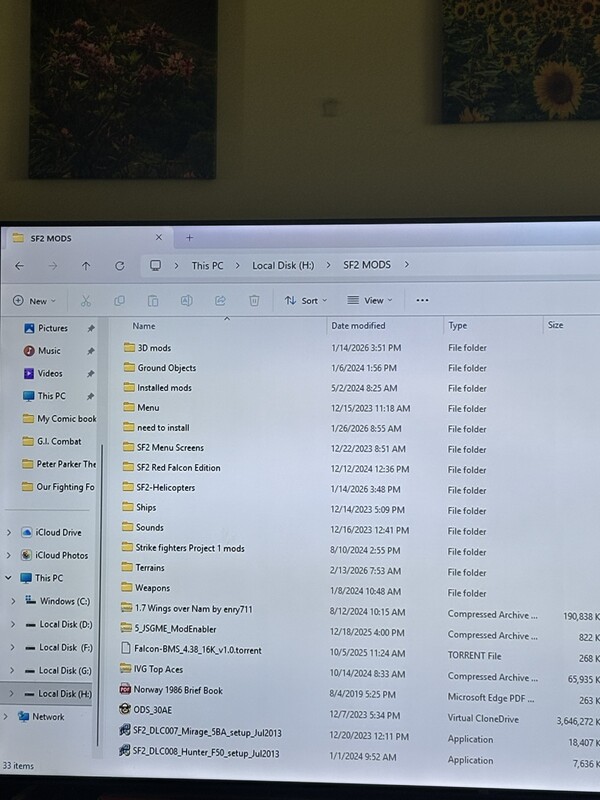Select the IVG Top Aces archive icon
The height and width of the screenshot is (800, 600).
pos(126,668)
